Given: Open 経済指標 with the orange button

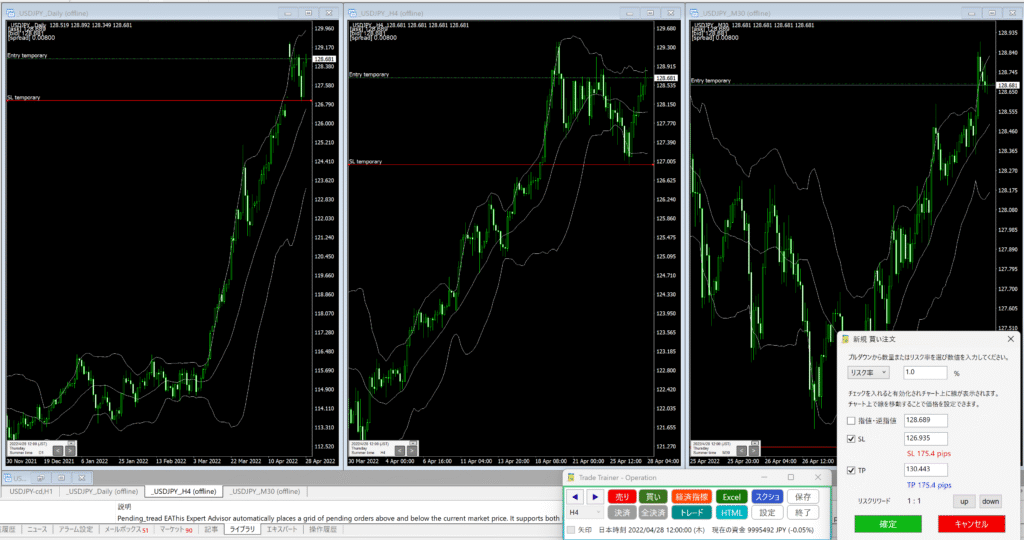Looking at the screenshot, I should pyautogui.click(x=691, y=497).
